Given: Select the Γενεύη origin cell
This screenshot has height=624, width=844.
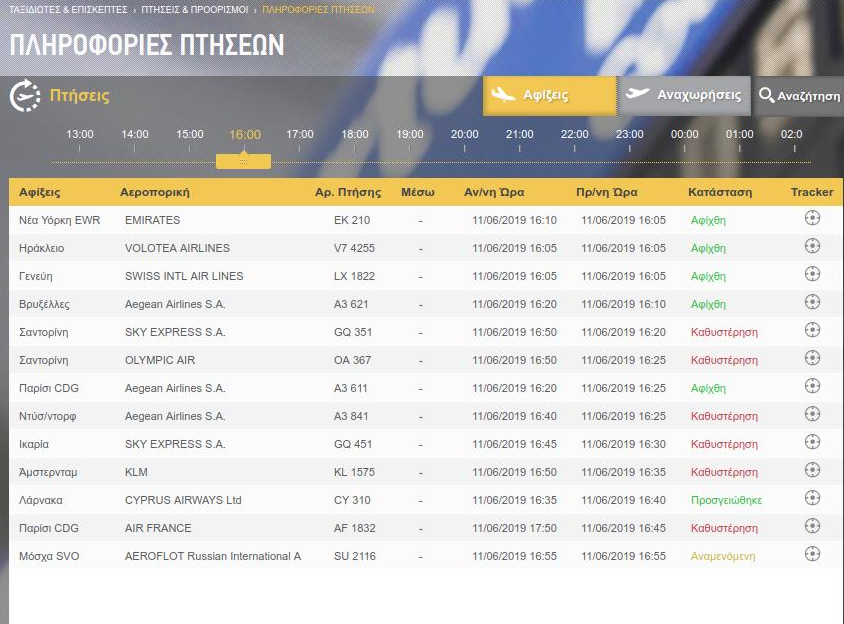Looking at the screenshot, I should [x=36, y=276].
